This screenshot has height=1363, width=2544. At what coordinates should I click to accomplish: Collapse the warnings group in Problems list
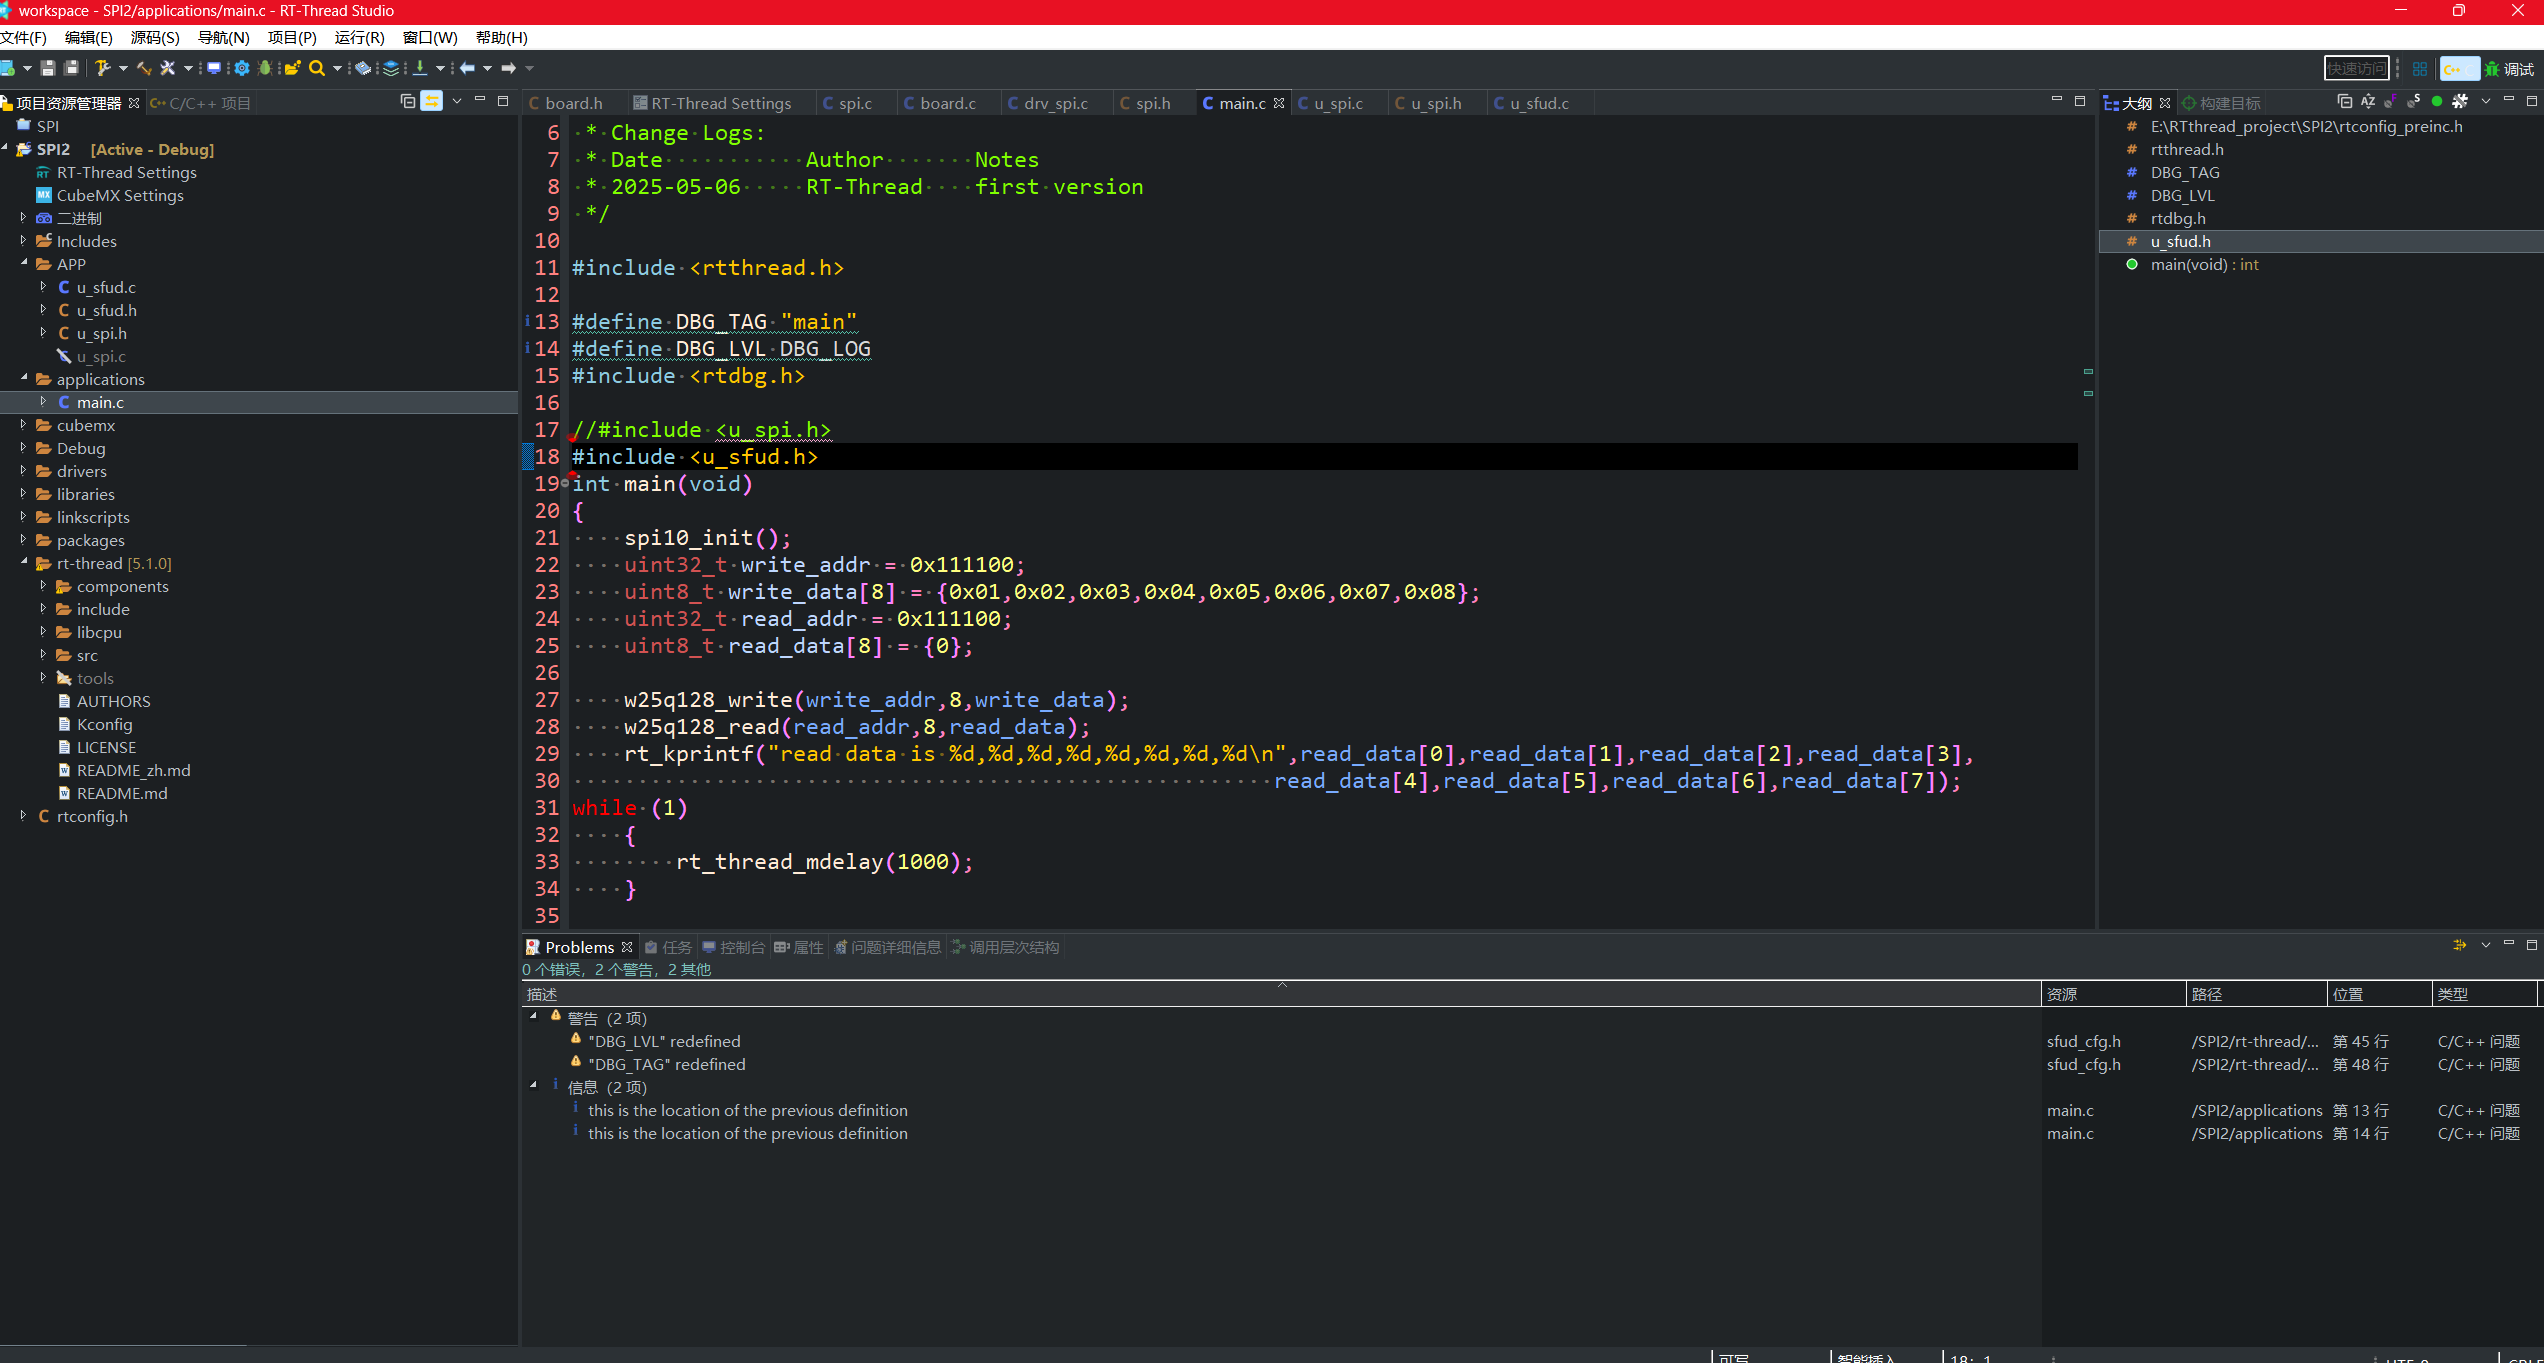pyautogui.click(x=534, y=1017)
